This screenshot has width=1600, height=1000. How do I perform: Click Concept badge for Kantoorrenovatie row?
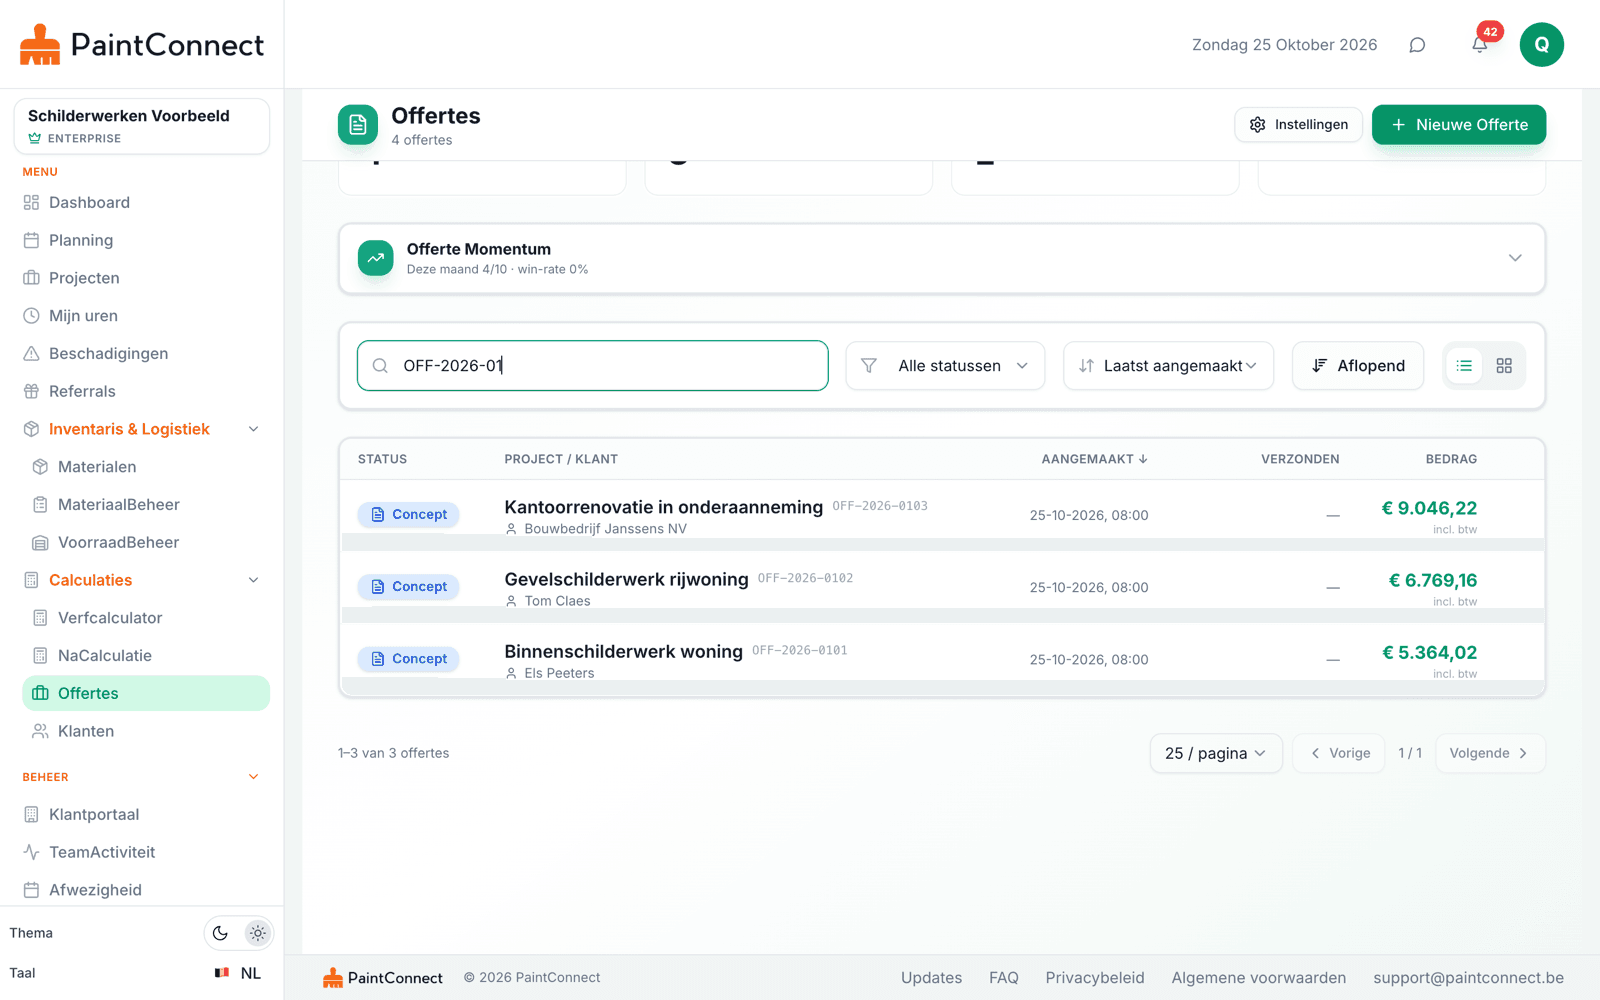(x=408, y=515)
